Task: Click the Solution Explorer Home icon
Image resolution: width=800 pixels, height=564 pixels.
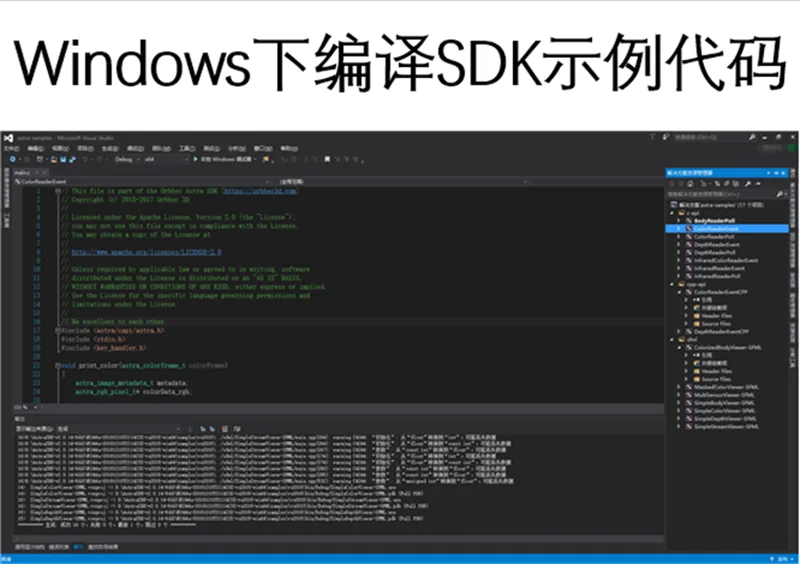Action: tap(690, 184)
